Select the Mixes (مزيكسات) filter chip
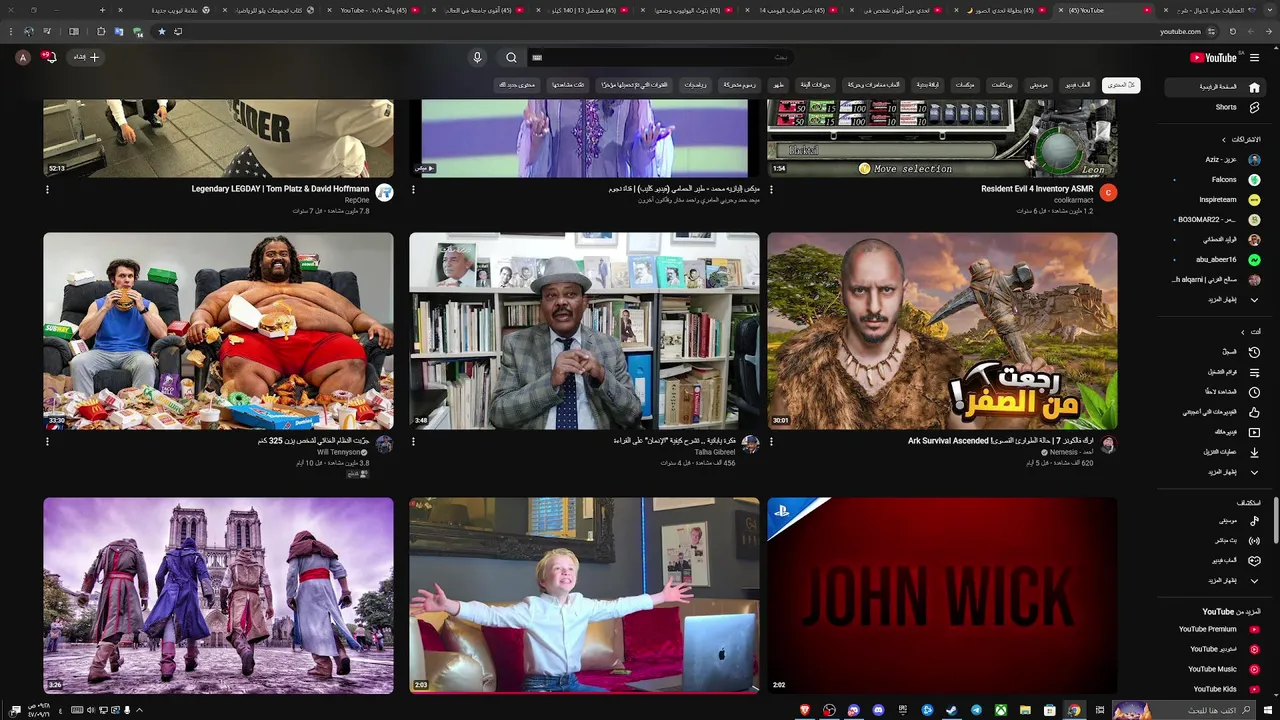 coord(964,85)
